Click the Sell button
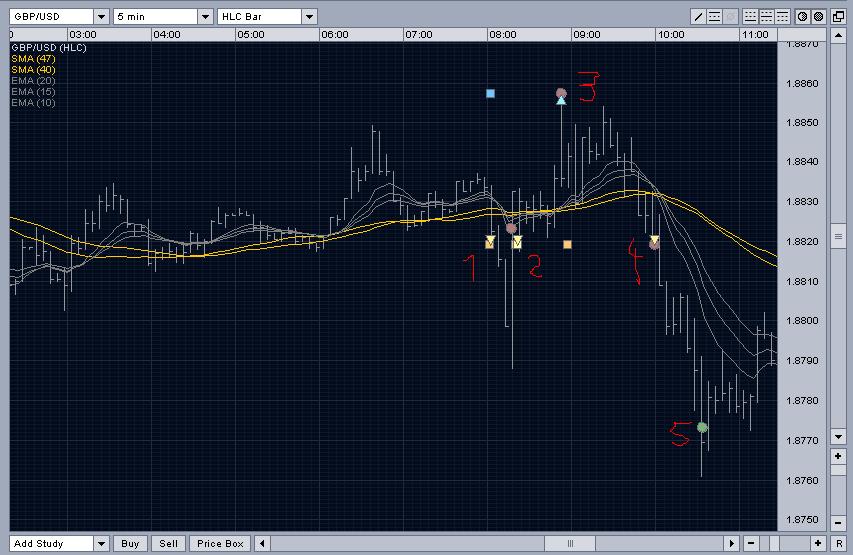This screenshot has height=555, width=853. point(169,543)
